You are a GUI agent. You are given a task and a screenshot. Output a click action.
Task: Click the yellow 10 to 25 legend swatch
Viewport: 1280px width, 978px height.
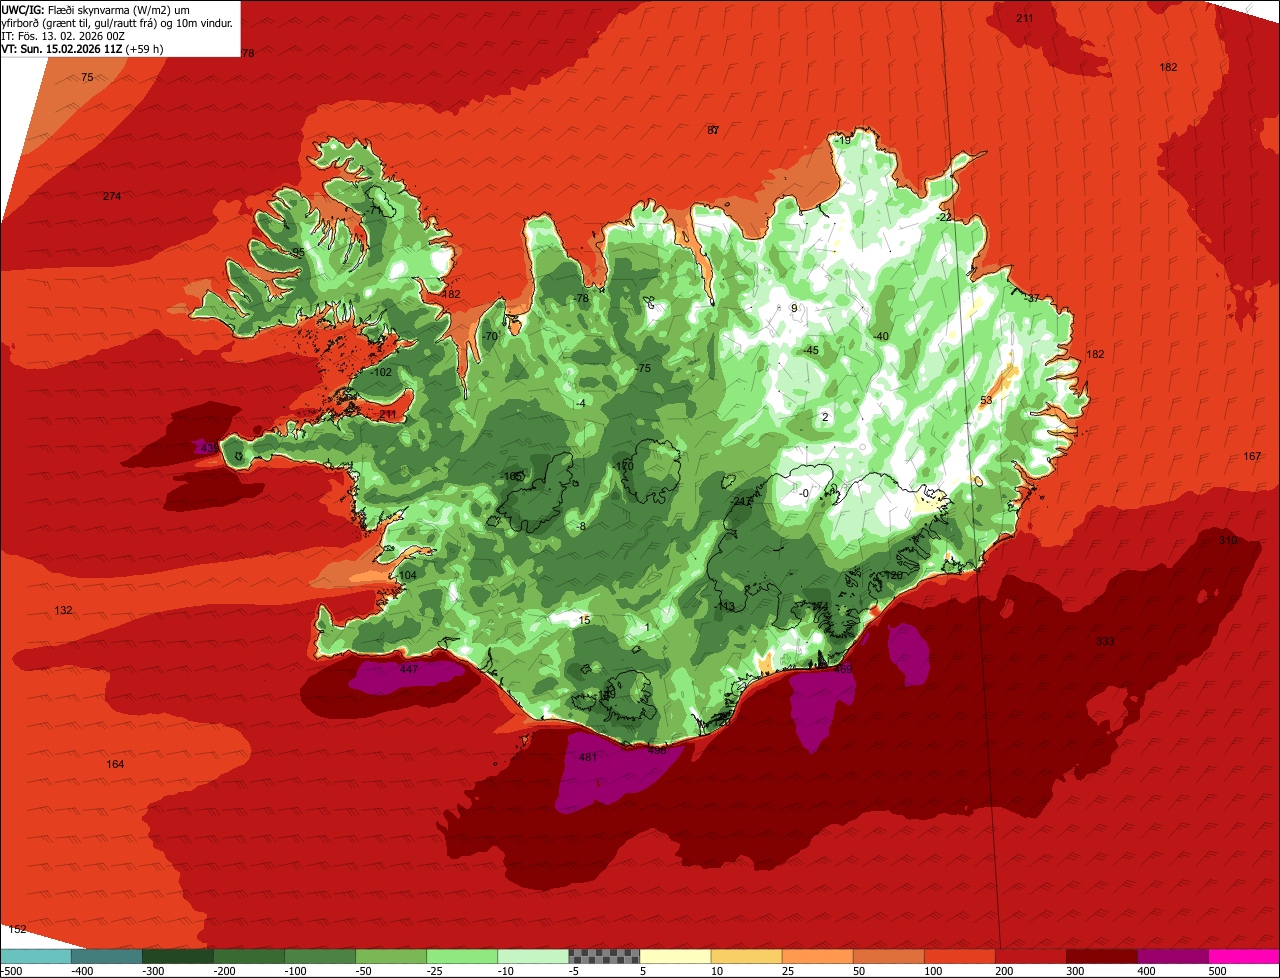(x=746, y=956)
